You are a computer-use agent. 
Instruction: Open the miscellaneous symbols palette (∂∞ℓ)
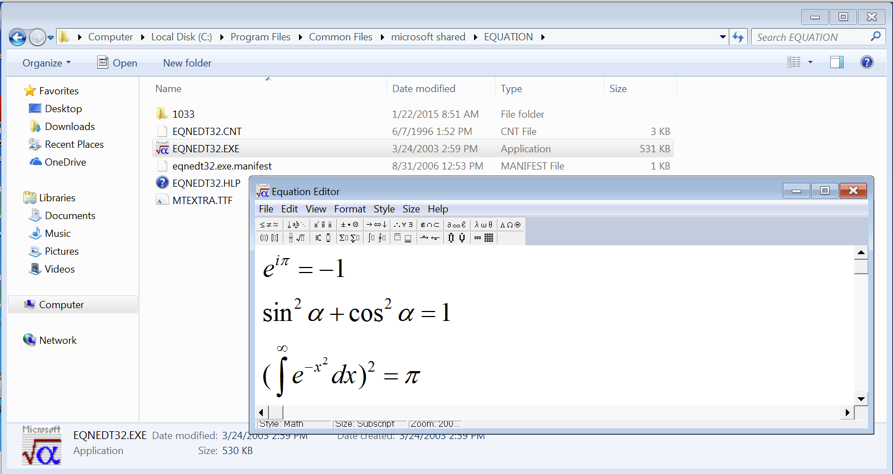(x=457, y=224)
